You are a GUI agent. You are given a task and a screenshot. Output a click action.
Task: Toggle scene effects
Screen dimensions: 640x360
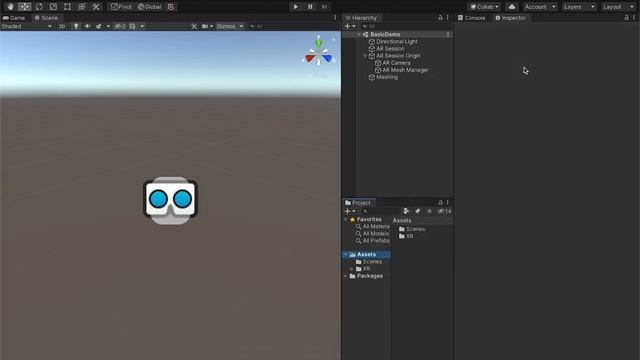pos(99,26)
